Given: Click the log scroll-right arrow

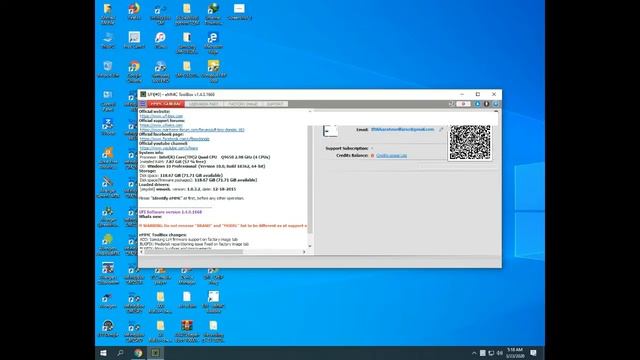Looking at the screenshot, I should pyautogui.click(x=304, y=252).
